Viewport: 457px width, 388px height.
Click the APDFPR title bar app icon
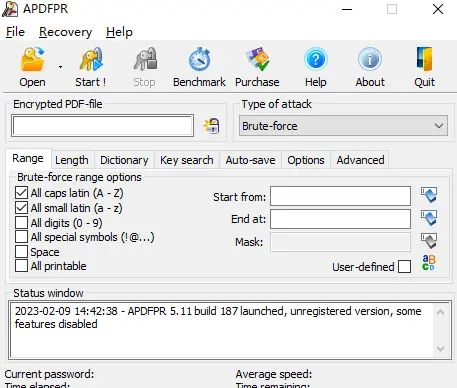(x=10, y=9)
